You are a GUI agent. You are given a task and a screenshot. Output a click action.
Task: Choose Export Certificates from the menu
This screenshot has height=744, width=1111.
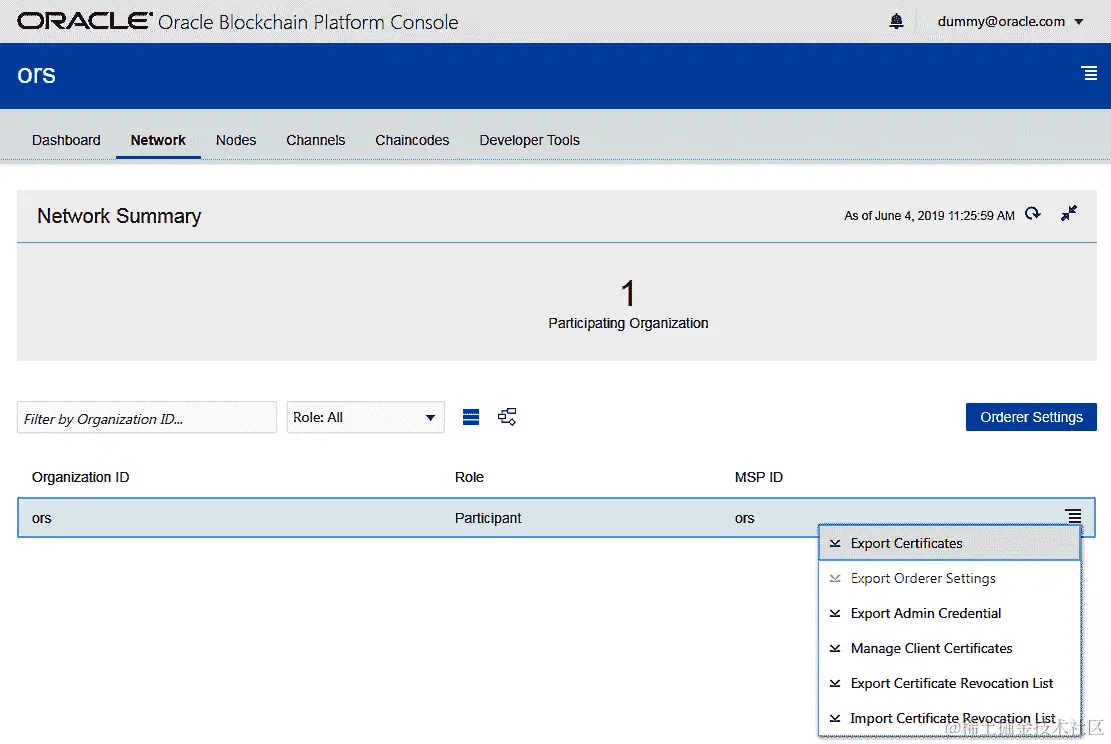click(949, 543)
